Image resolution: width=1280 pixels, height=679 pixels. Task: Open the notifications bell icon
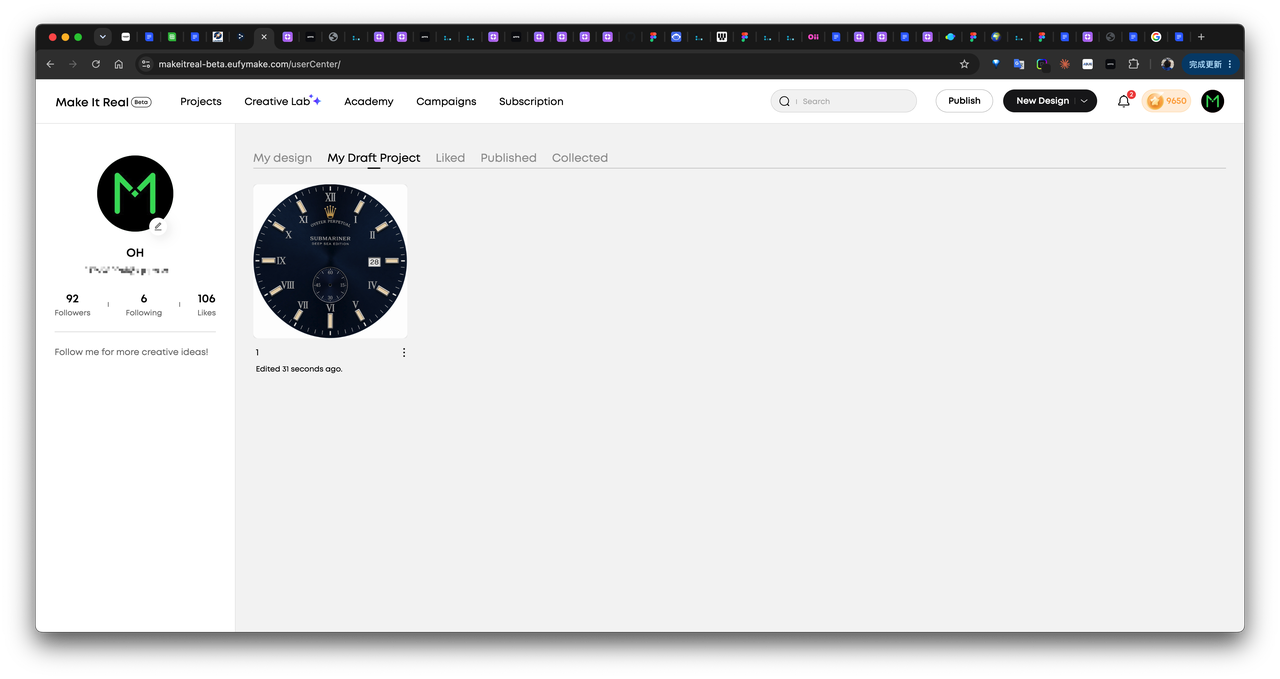tap(1124, 101)
